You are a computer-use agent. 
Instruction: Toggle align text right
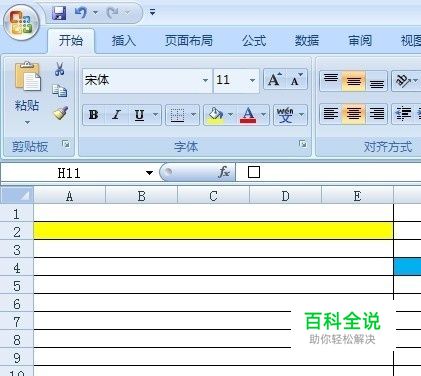(x=377, y=114)
